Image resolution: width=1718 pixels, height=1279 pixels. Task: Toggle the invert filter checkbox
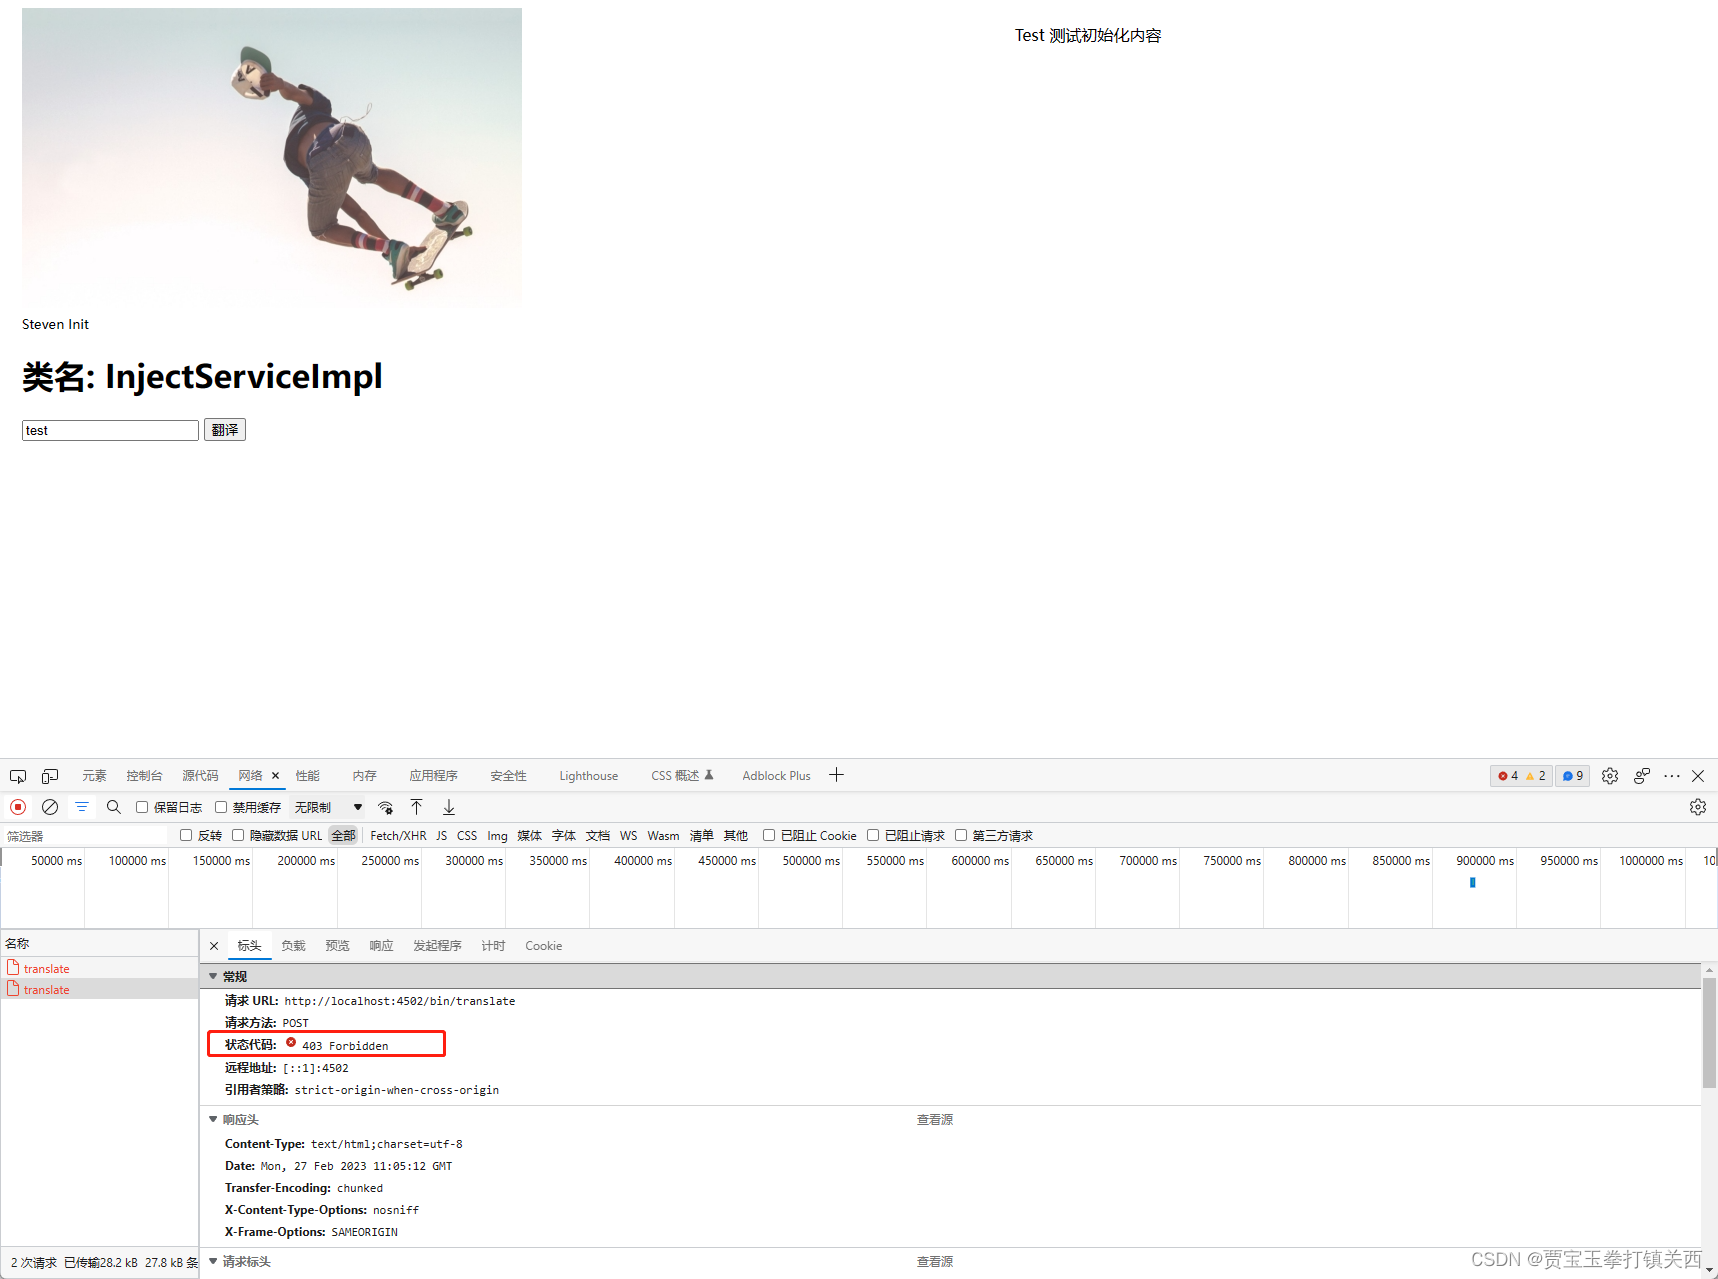click(x=186, y=835)
